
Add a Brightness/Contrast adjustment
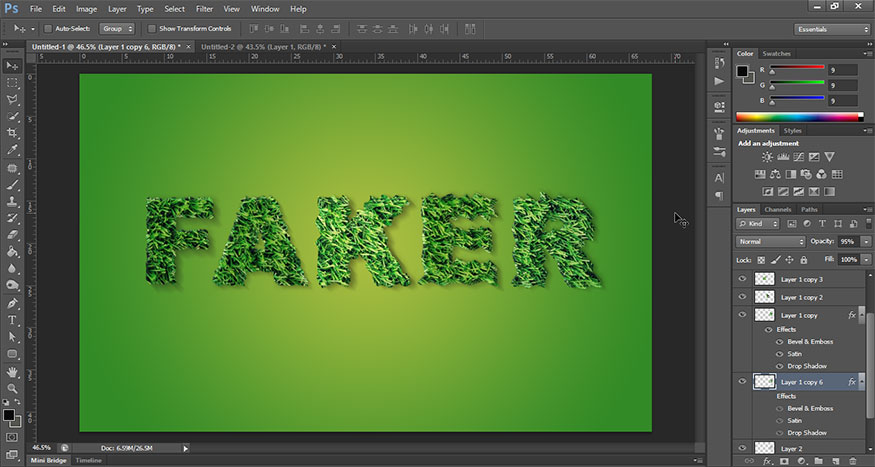point(767,157)
